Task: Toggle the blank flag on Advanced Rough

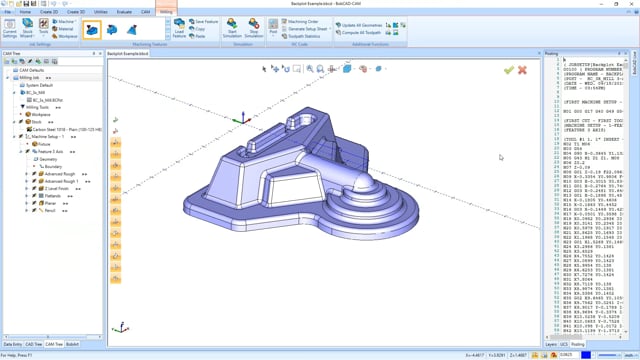Action: click(x=34, y=174)
